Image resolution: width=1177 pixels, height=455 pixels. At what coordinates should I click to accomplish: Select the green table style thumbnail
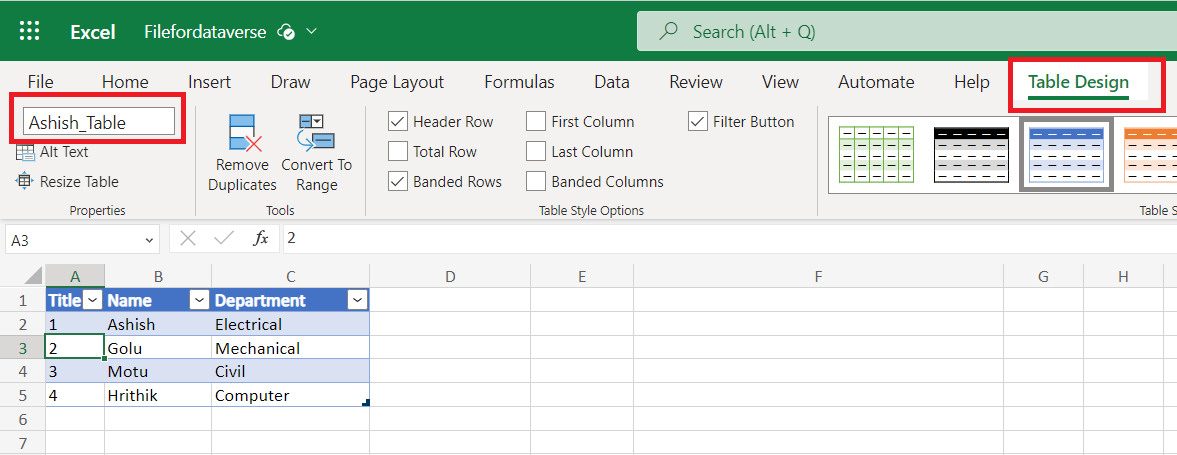876,154
